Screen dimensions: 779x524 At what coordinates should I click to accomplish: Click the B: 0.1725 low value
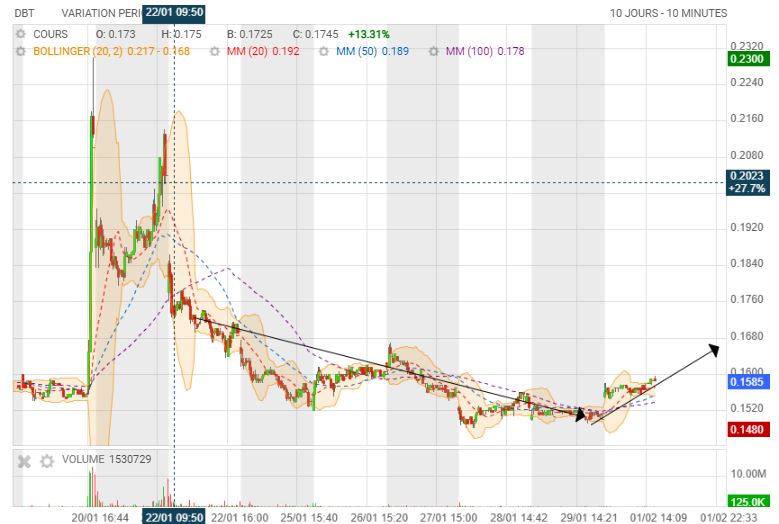click(x=249, y=34)
